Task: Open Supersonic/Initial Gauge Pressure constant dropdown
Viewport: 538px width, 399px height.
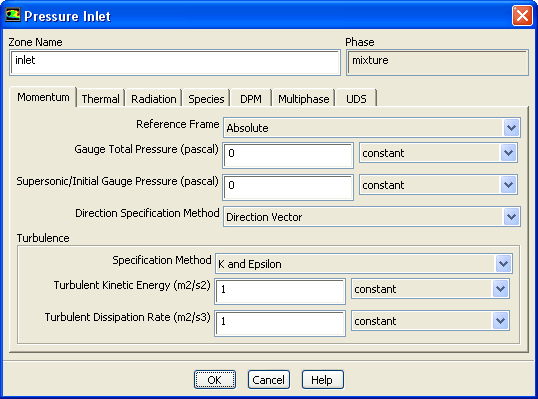Action: (438, 185)
